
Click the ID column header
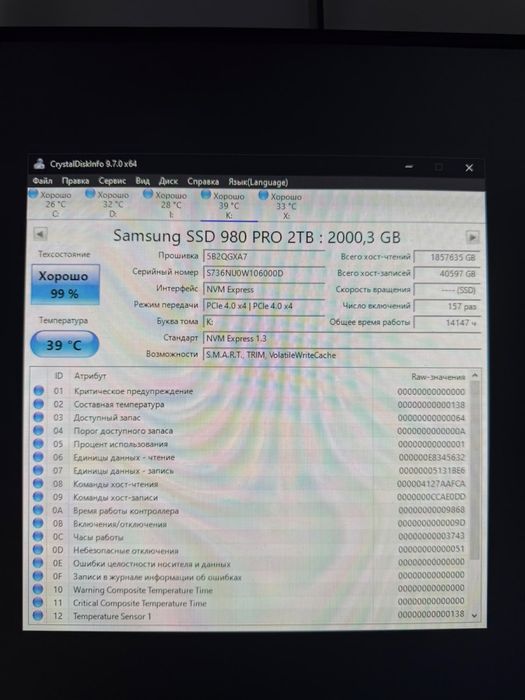58,376
